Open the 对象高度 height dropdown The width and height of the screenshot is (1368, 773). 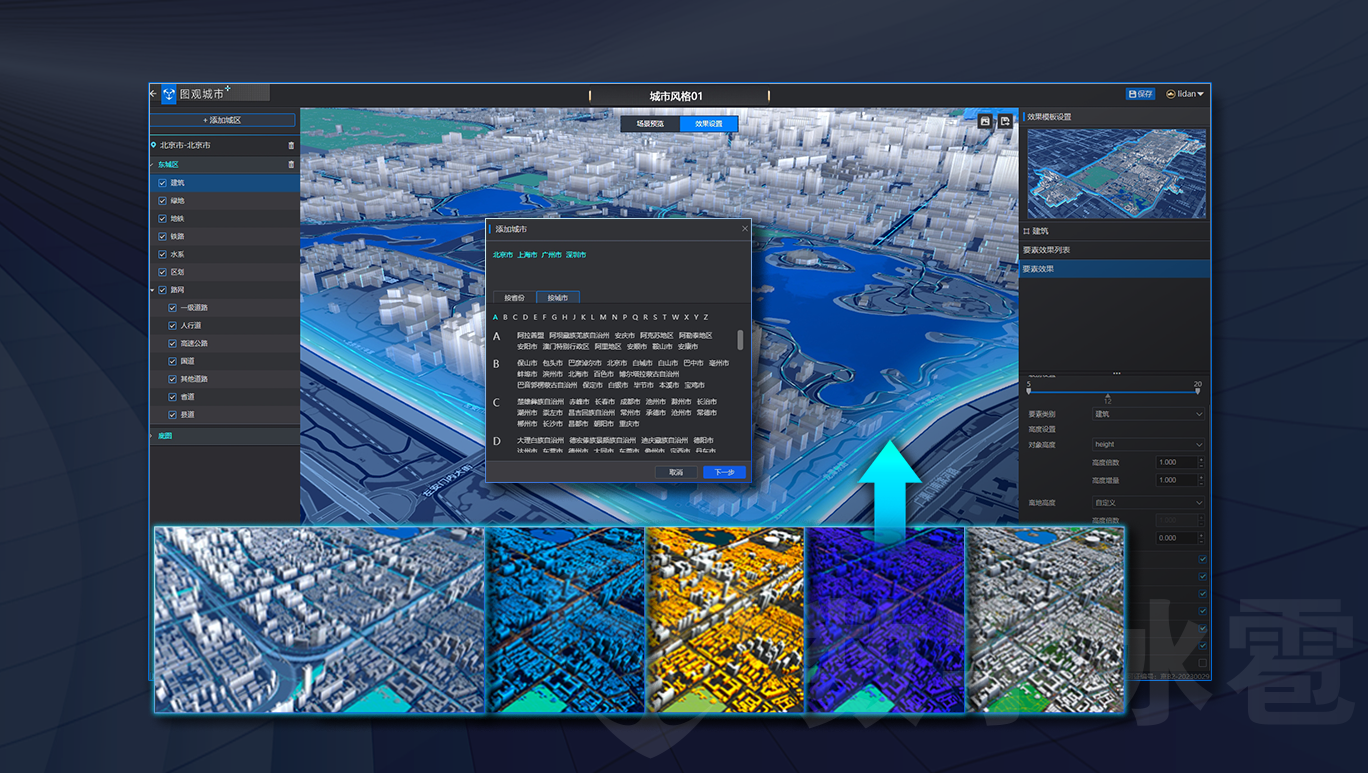pyautogui.click(x=1148, y=444)
